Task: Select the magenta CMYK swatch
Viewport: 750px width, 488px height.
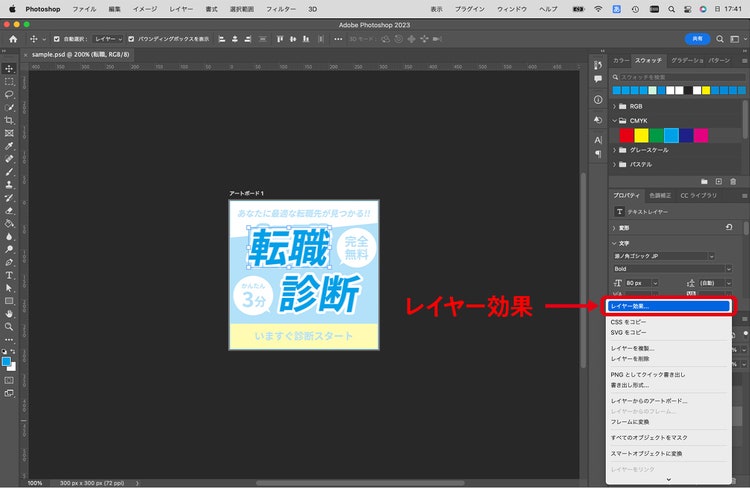Action: pyautogui.click(x=701, y=136)
